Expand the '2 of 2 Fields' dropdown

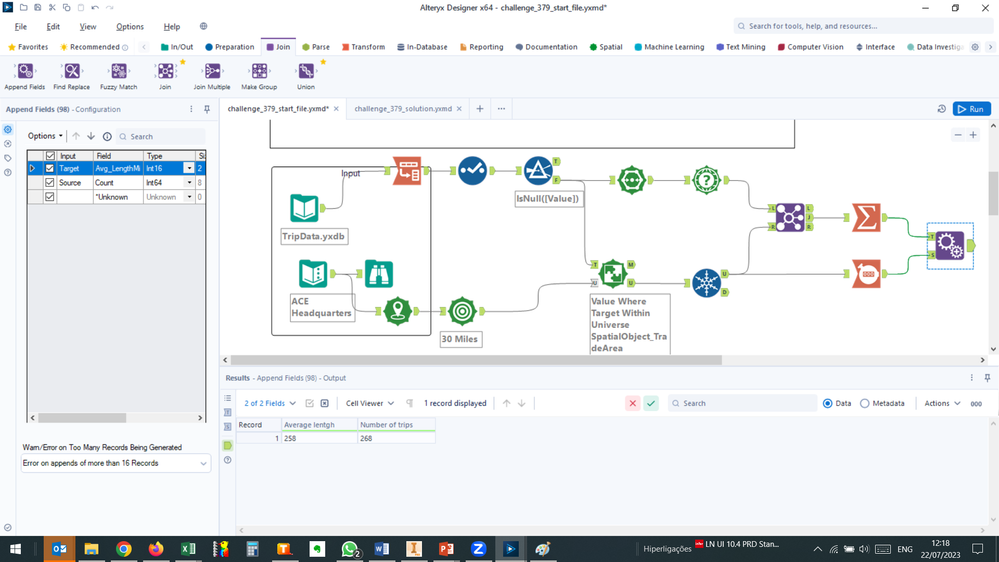click(x=270, y=403)
